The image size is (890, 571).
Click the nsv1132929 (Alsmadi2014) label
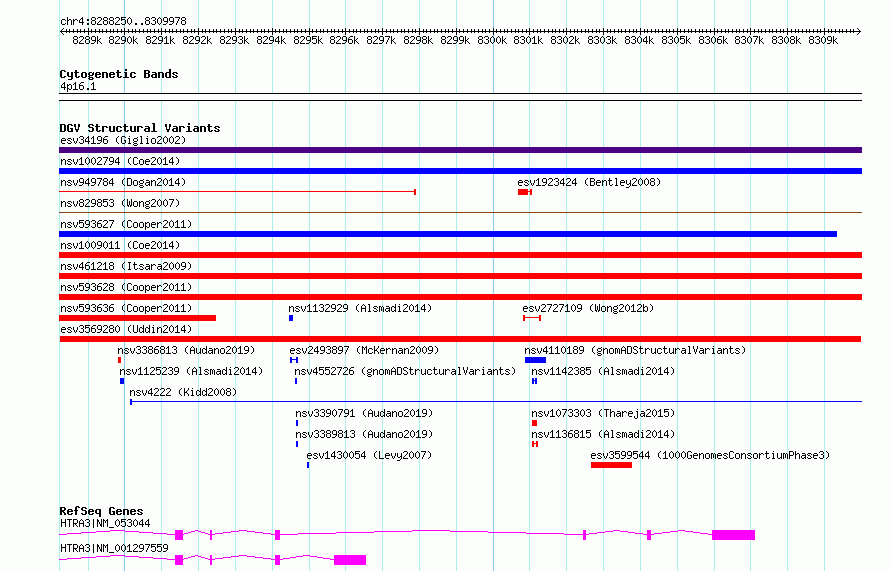click(360, 308)
